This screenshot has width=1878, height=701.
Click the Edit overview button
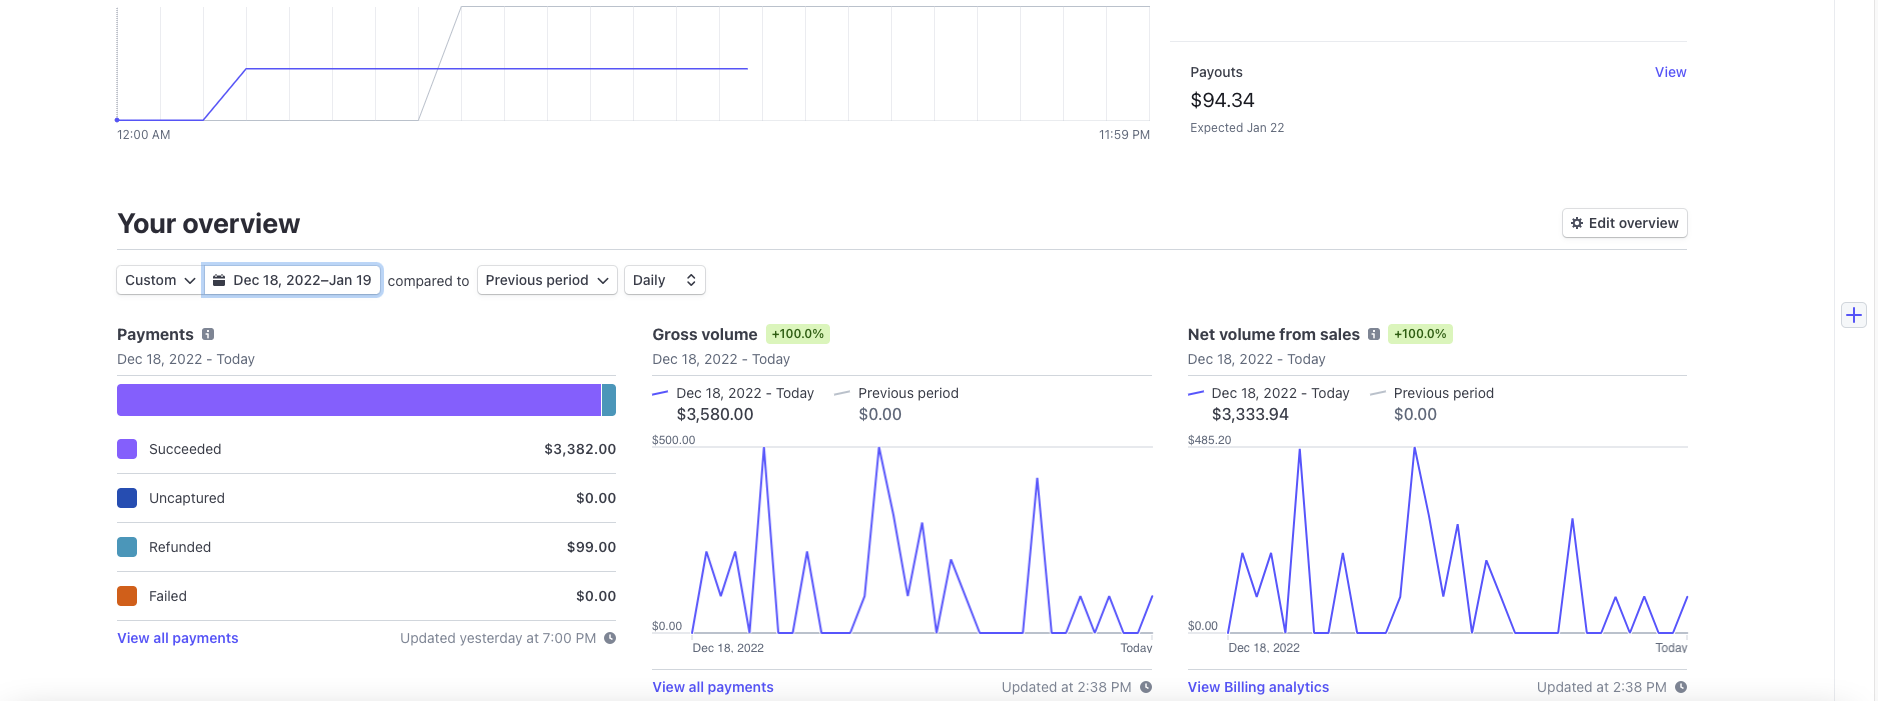point(1625,223)
